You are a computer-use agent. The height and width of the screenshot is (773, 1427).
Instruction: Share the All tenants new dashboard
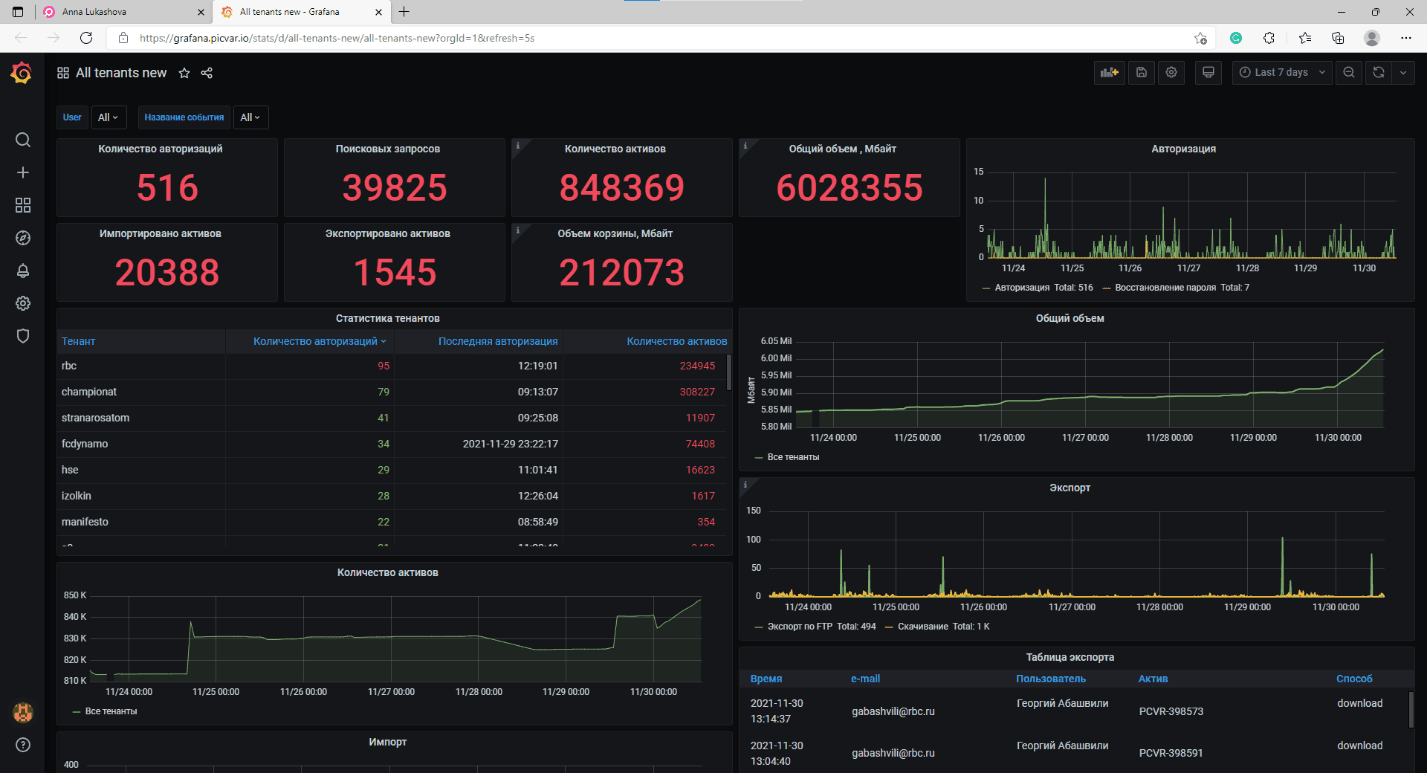point(207,73)
